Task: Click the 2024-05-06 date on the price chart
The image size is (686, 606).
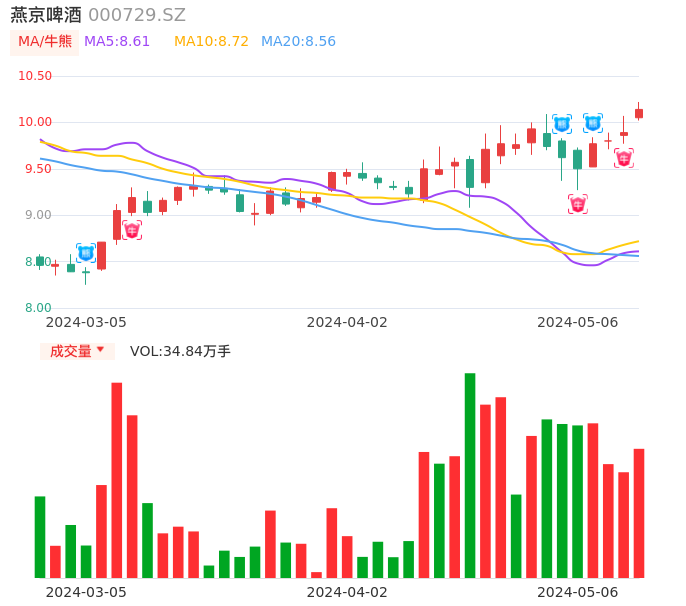Action: pos(578,322)
